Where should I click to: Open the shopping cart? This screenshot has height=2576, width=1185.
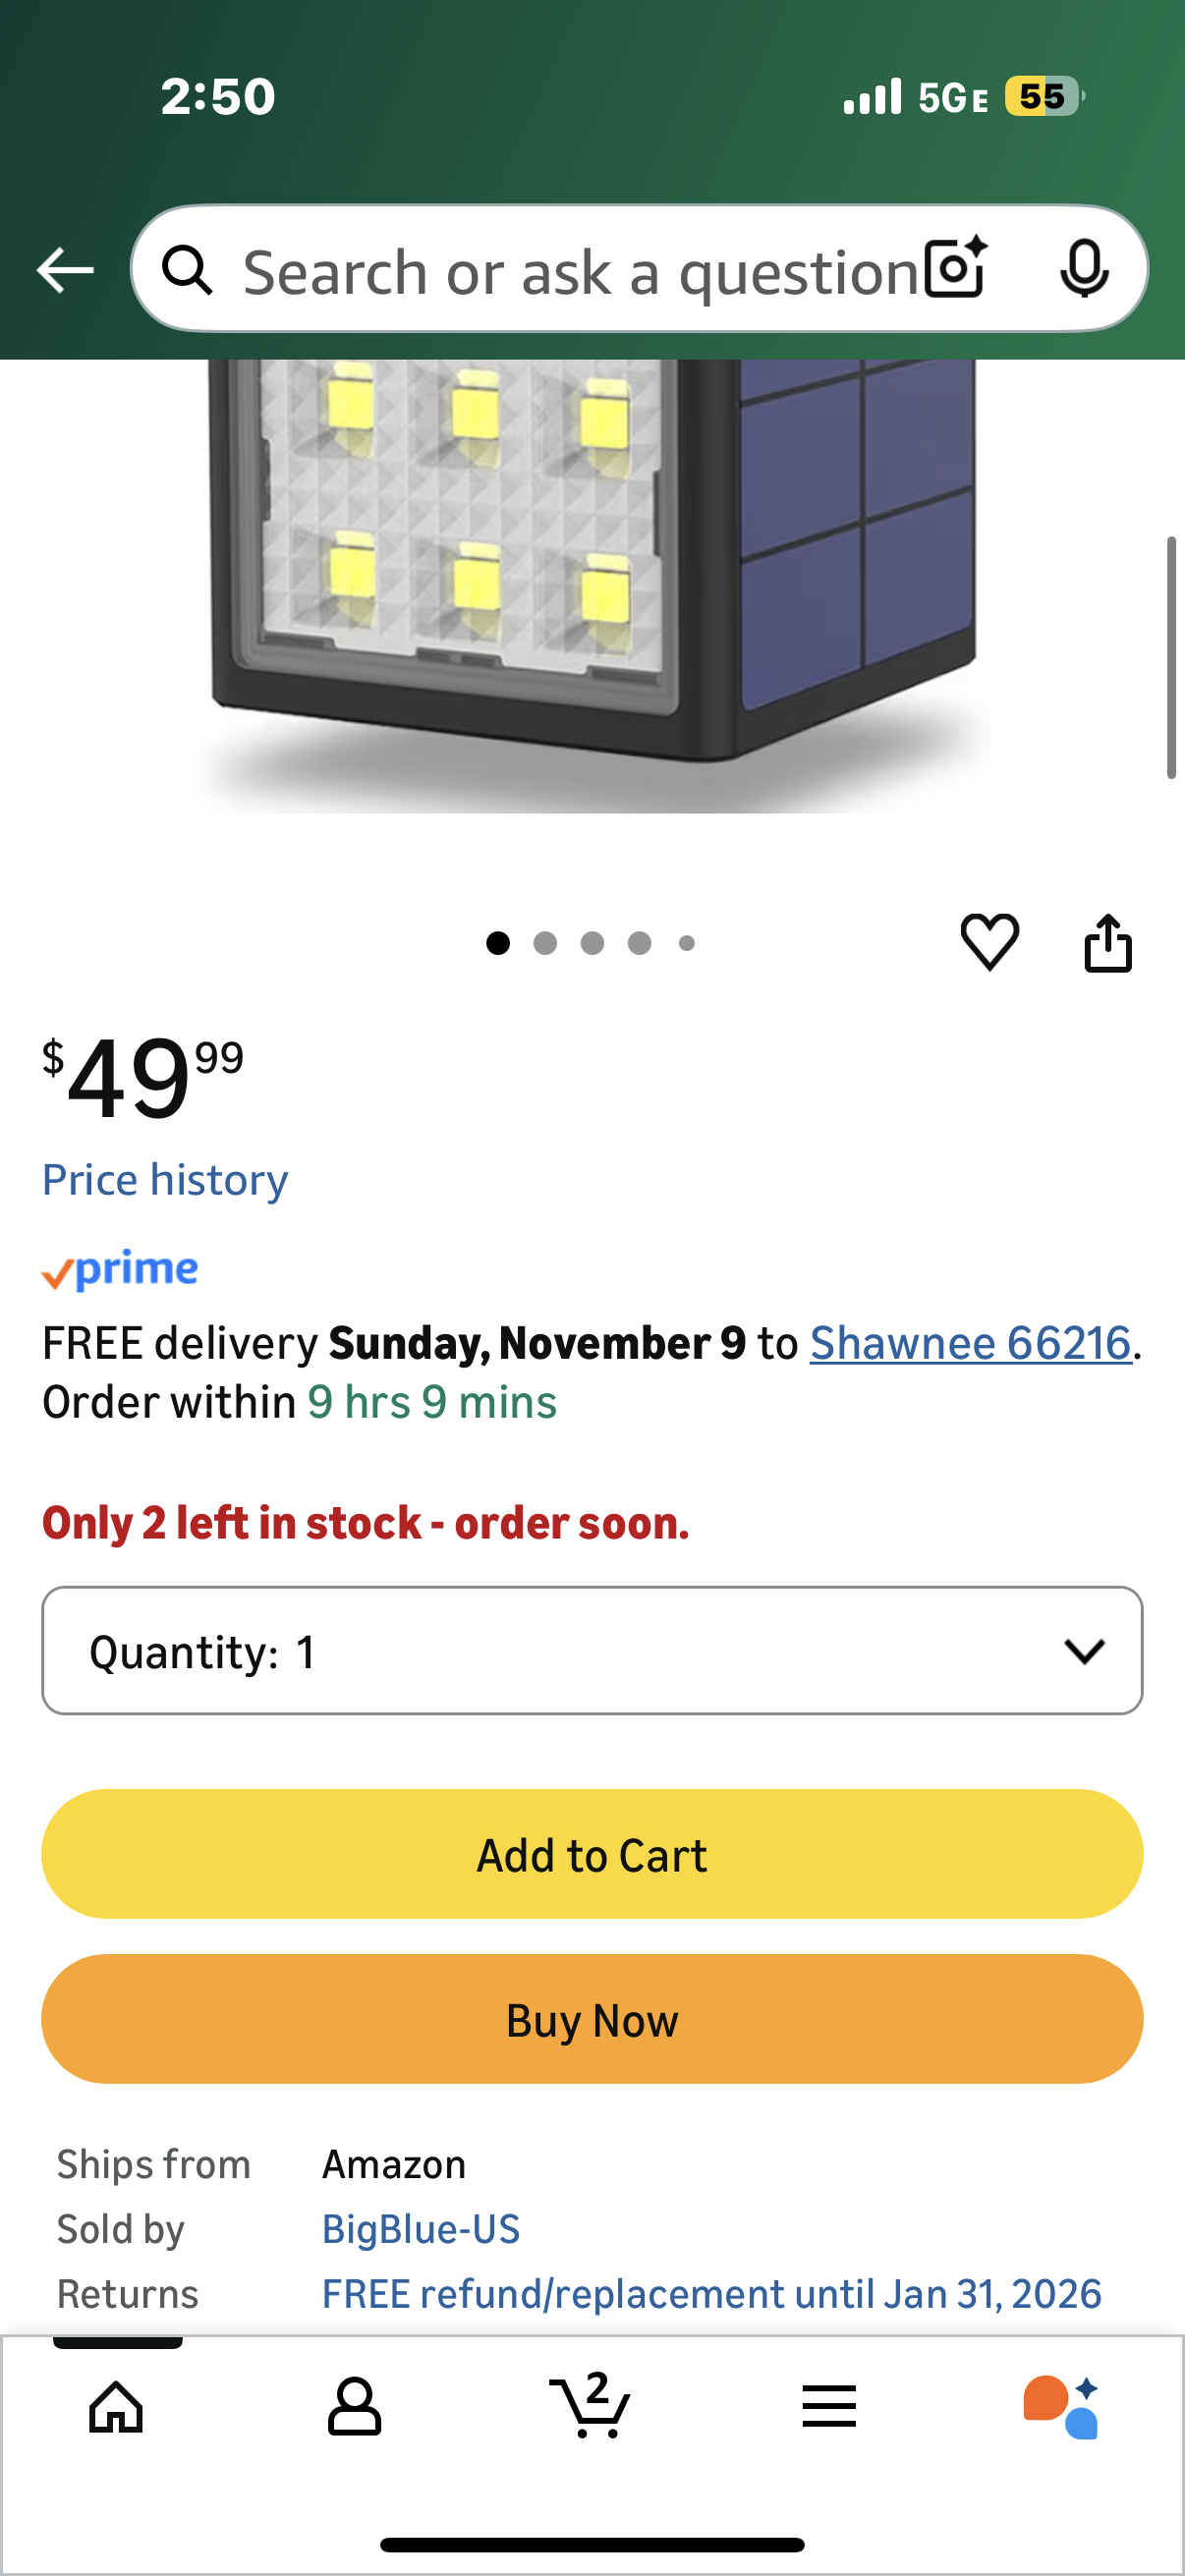(x=591, y=2405)
